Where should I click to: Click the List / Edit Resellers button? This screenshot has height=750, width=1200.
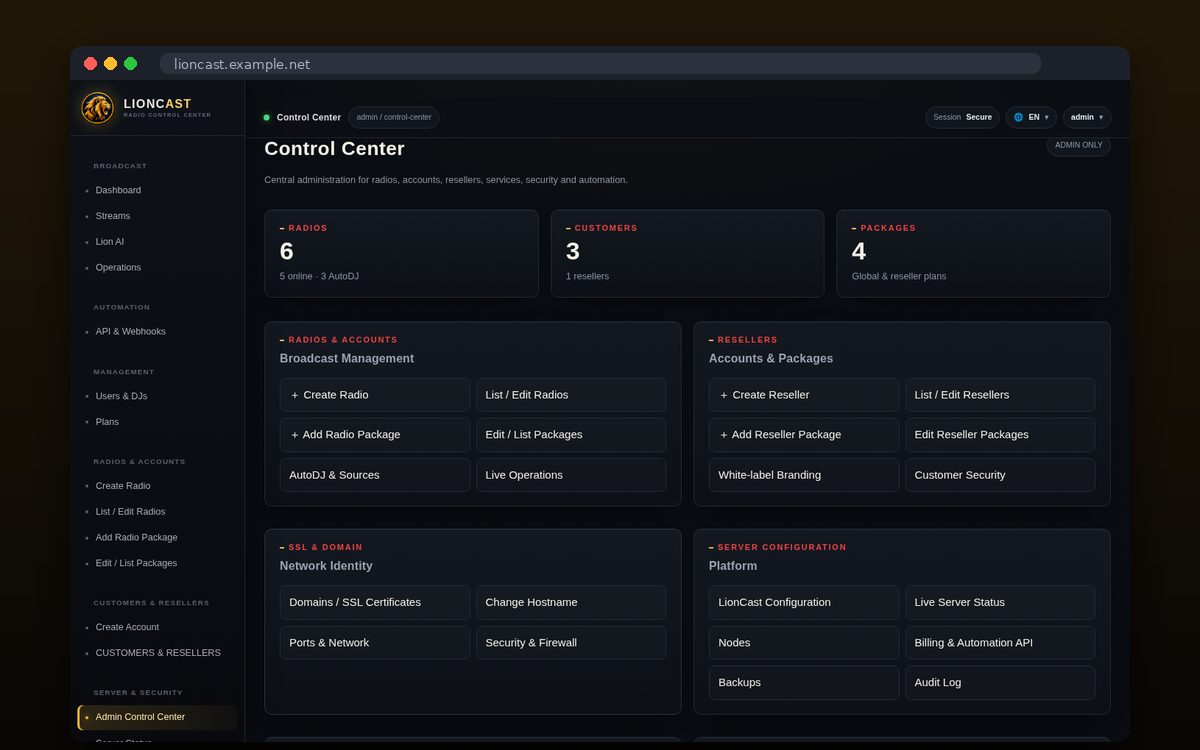[x=1000, y=395]
